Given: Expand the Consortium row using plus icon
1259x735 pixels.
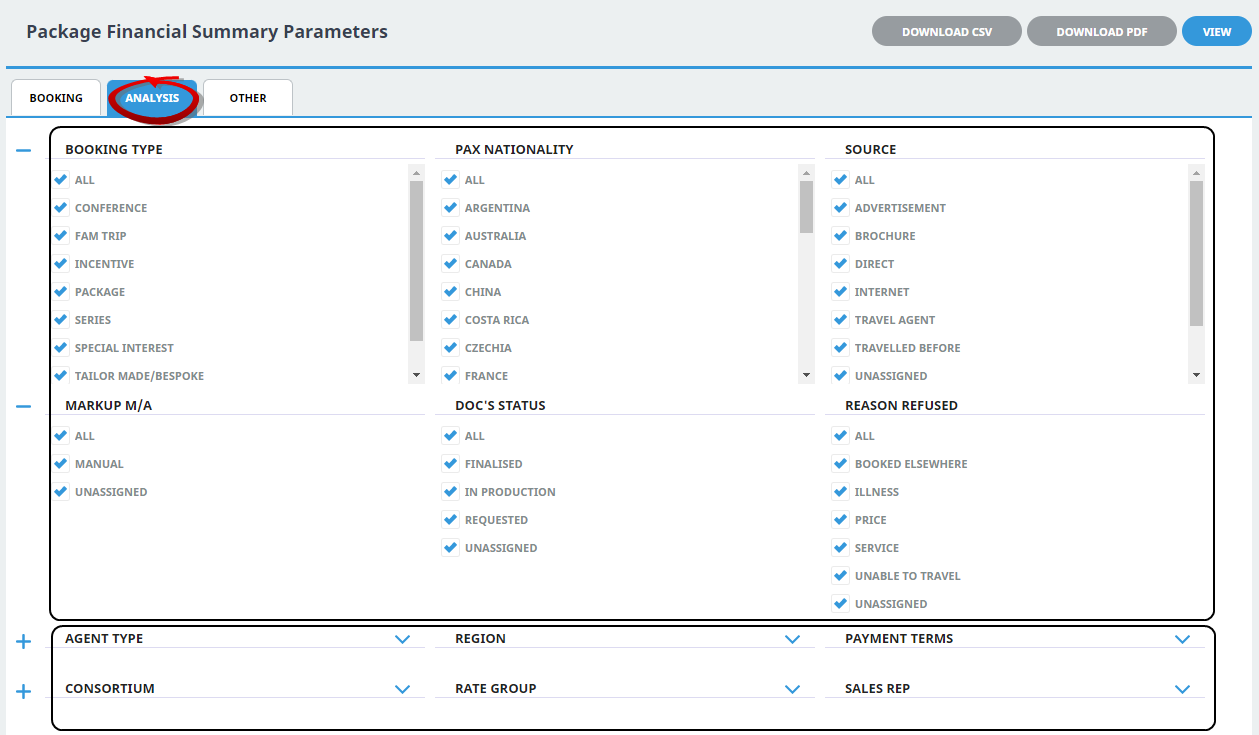Looking at the screenshot, I should coord(24,691).
